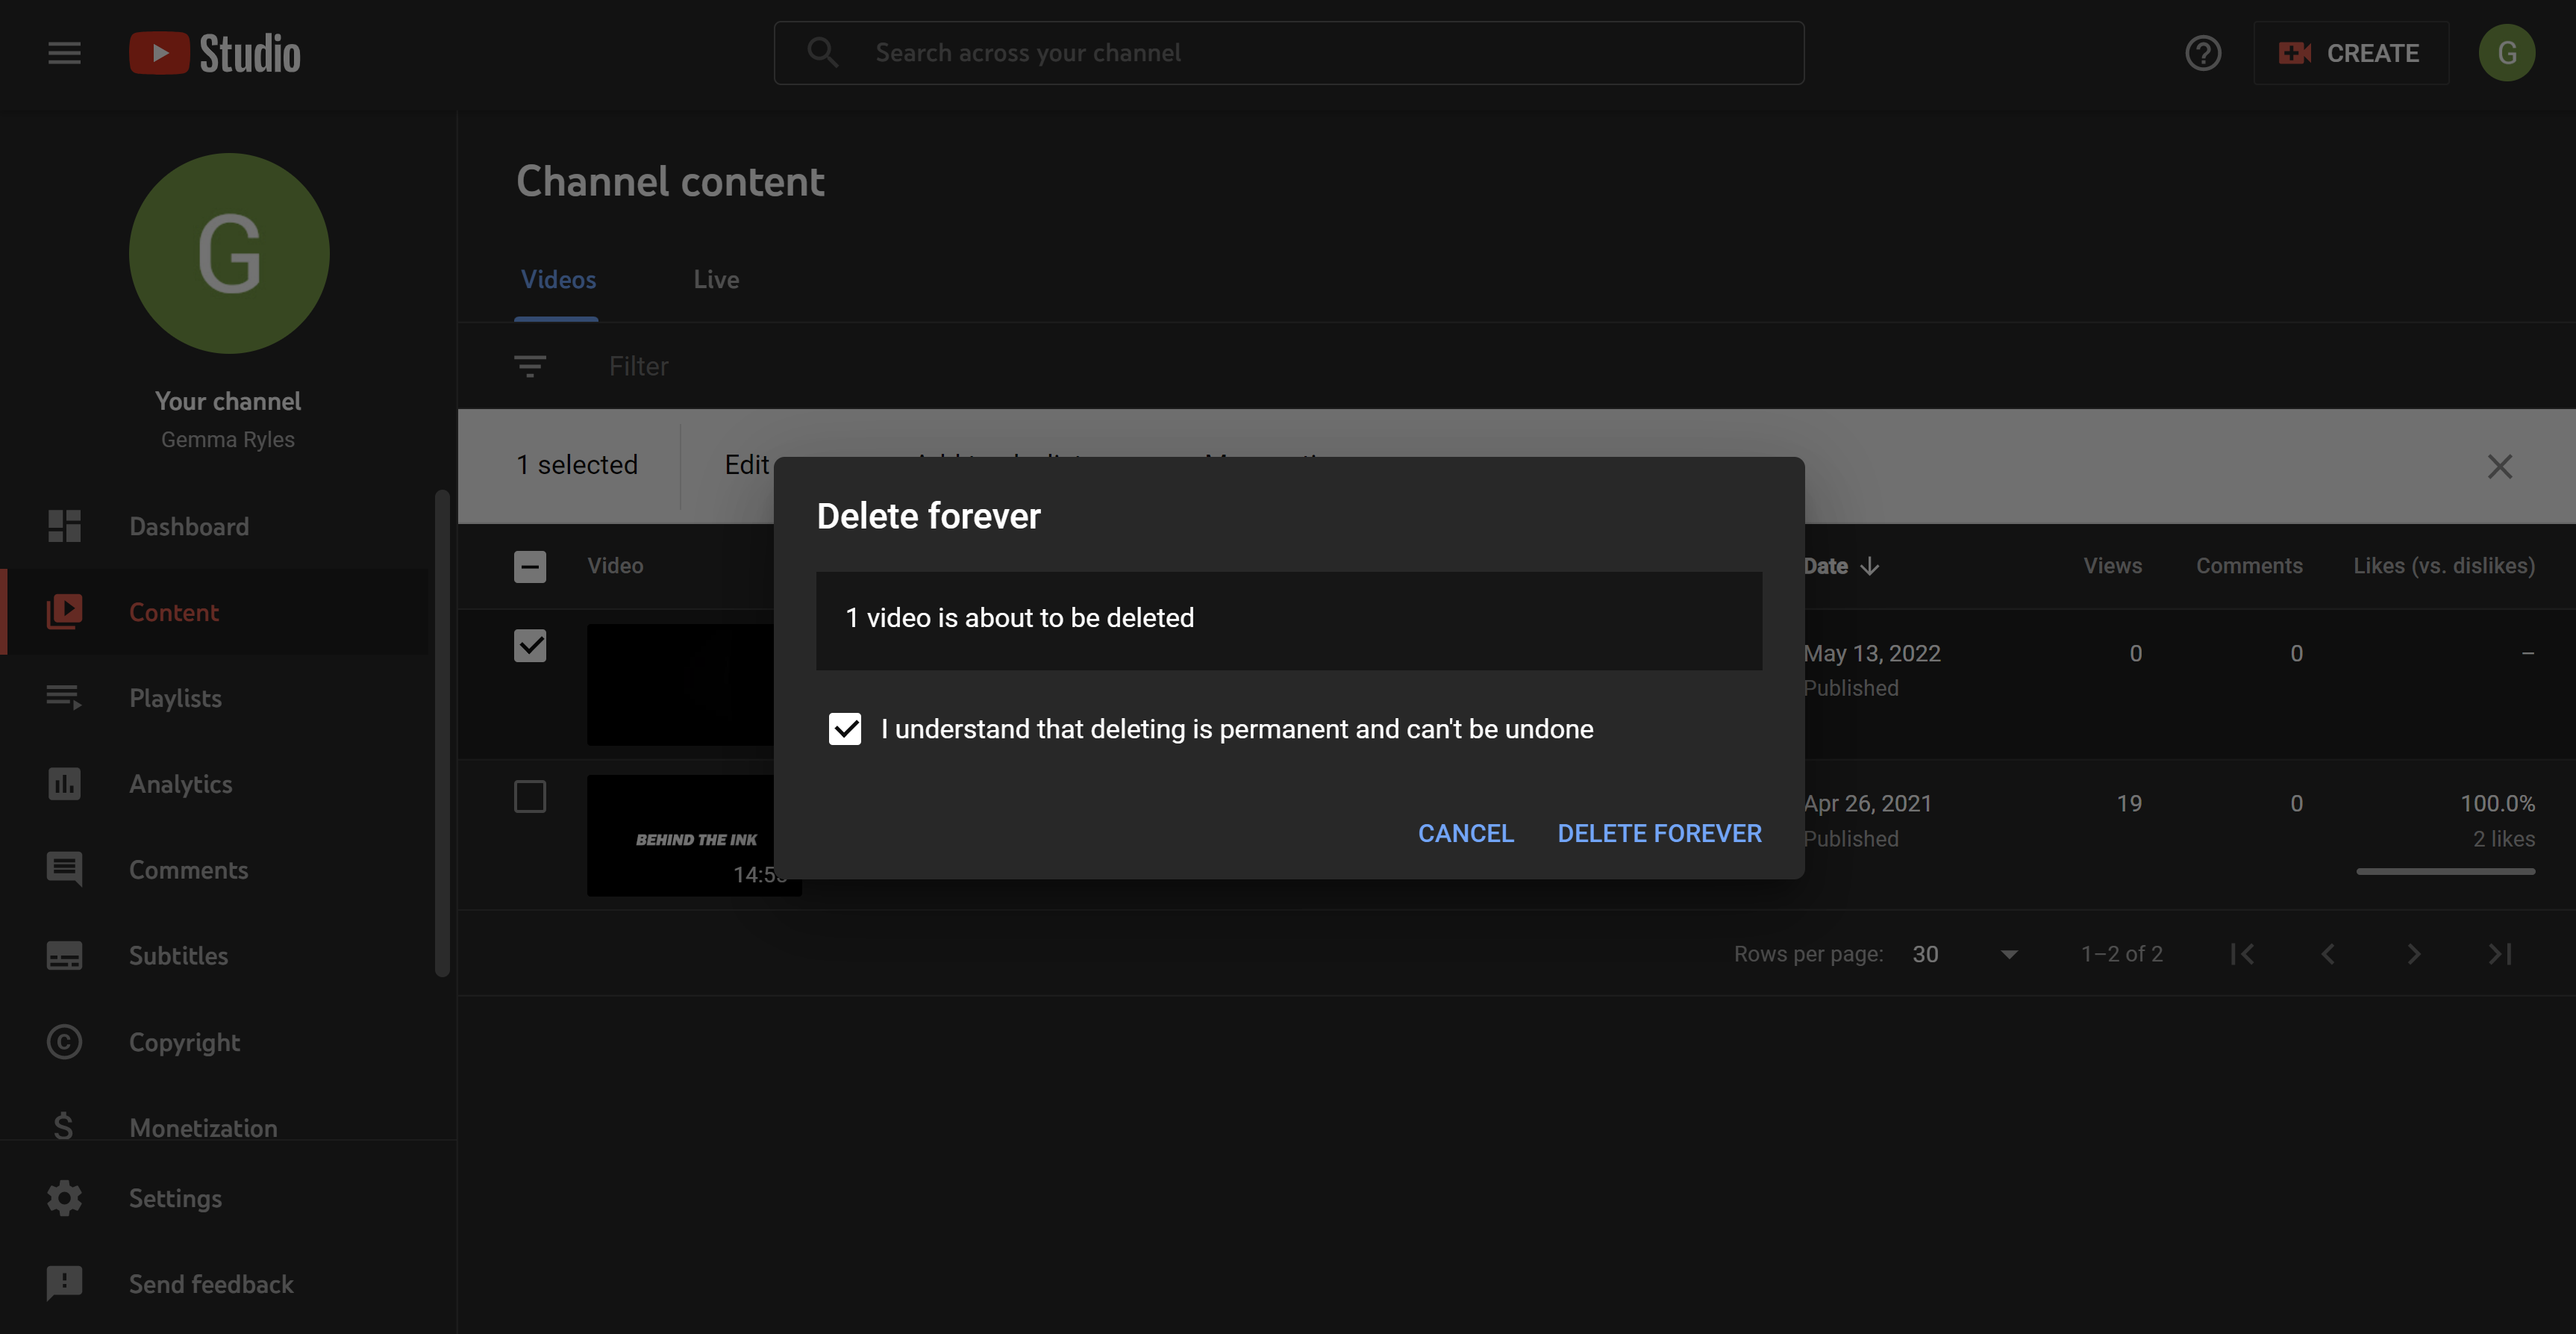2576x1334 pixels.
Task: Click the '1–2 of 2' pagination text
Action: 2122,954
